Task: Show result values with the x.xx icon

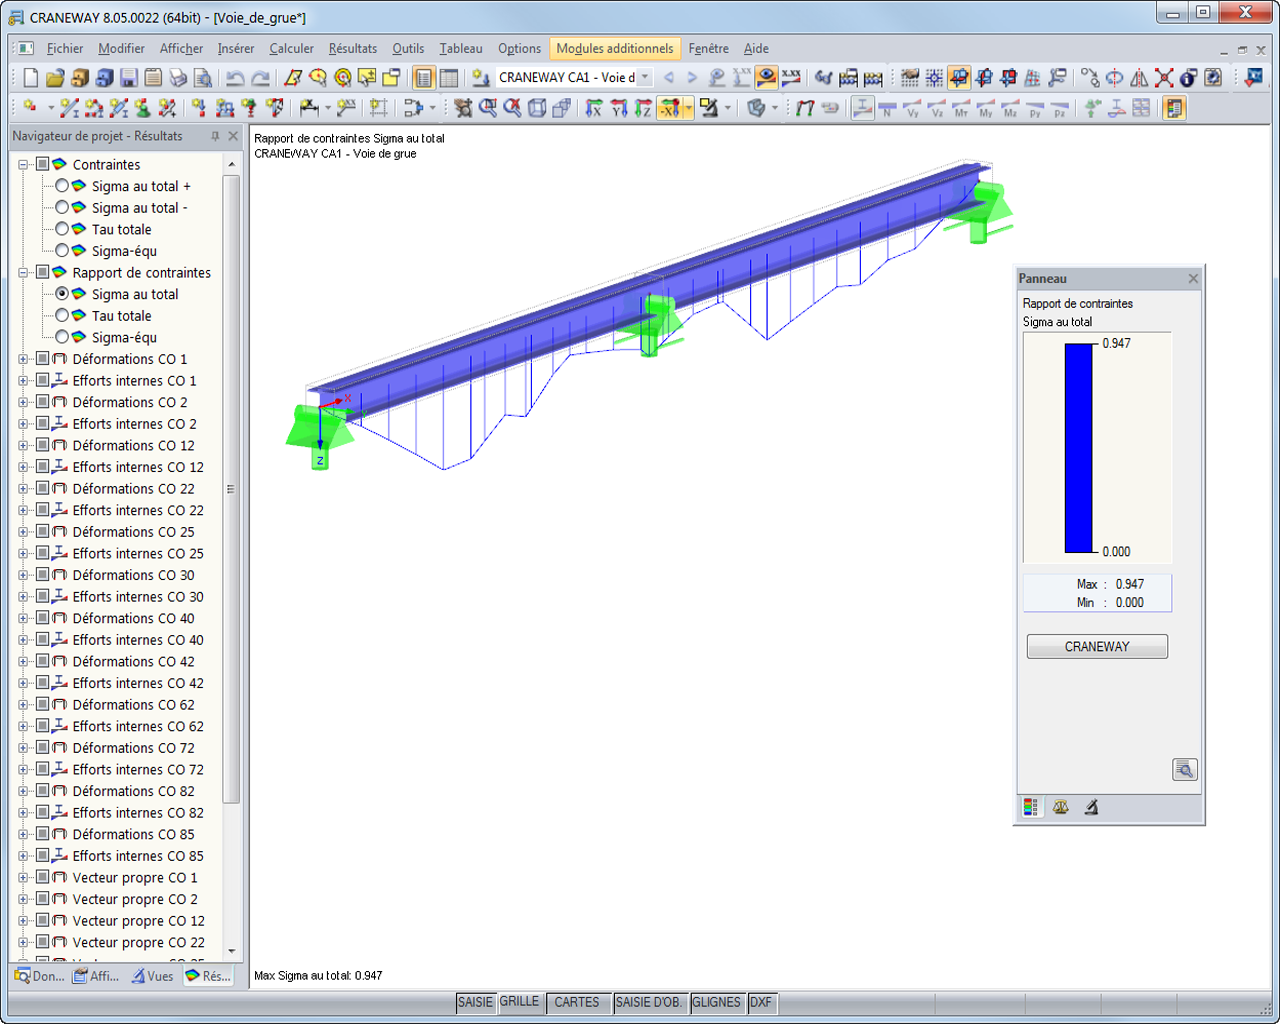Action: tap(791, 78)
